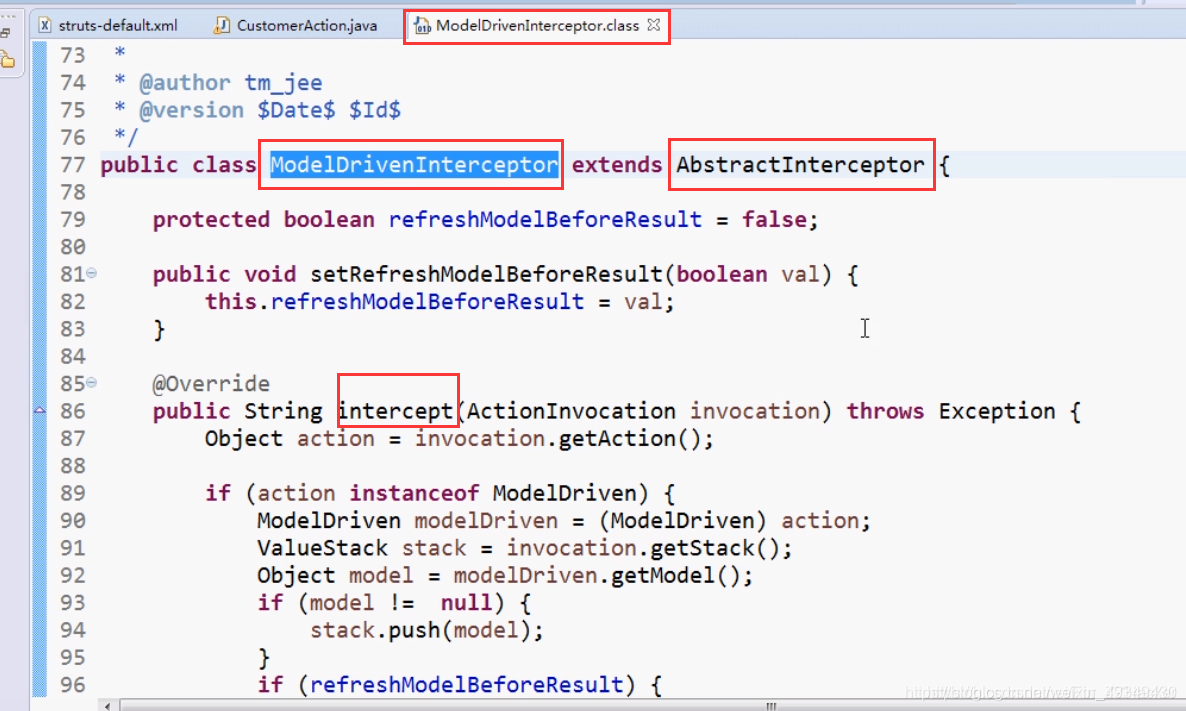Click the XML file icon on struts-default.xml tab
The image size is (1186, 711).
coord(45,26)
